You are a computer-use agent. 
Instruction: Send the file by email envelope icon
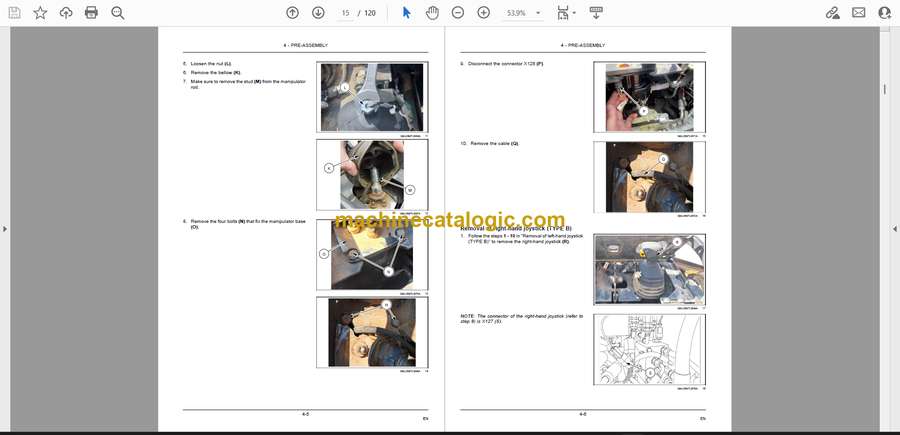point(859,13)
